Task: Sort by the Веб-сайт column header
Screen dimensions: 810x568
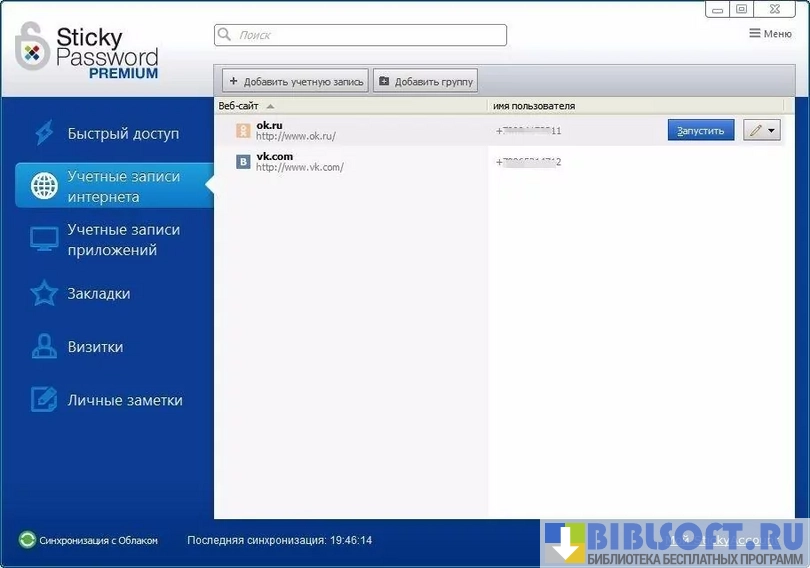Action: (x=240, y=106)
